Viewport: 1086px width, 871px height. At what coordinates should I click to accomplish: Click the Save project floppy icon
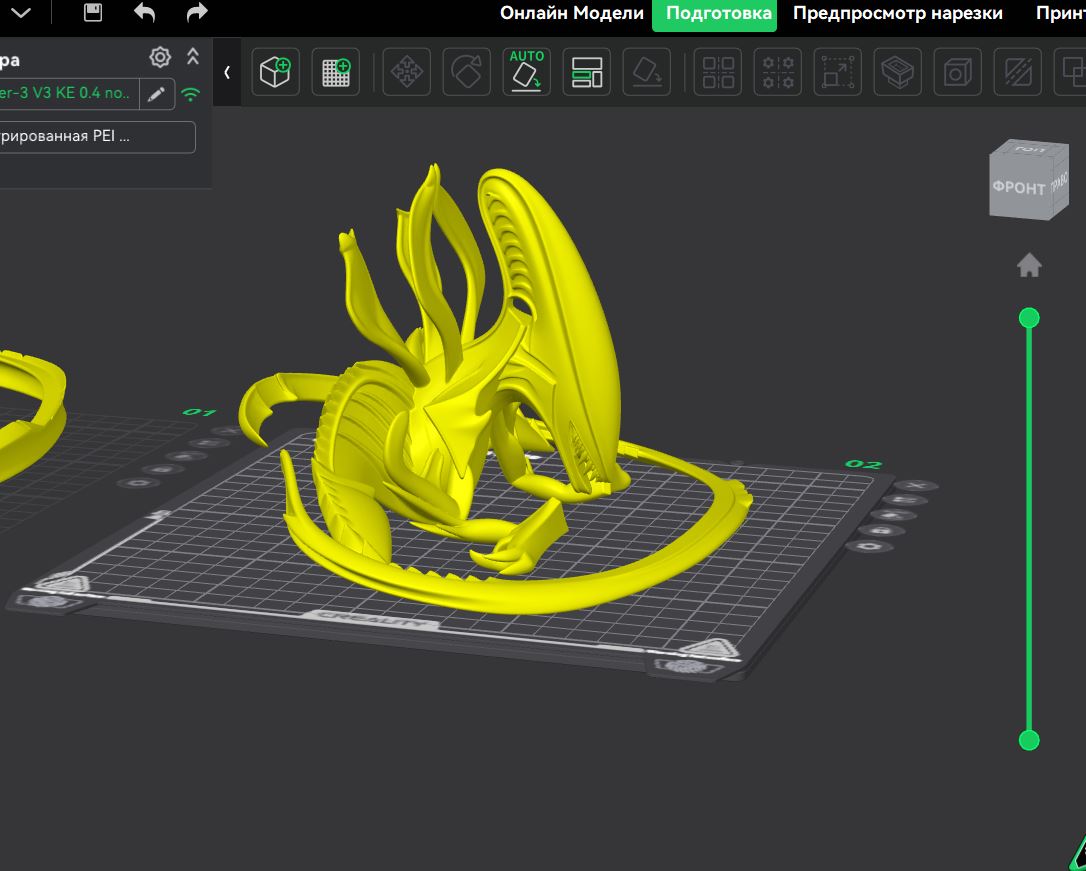tap(93, 12)
